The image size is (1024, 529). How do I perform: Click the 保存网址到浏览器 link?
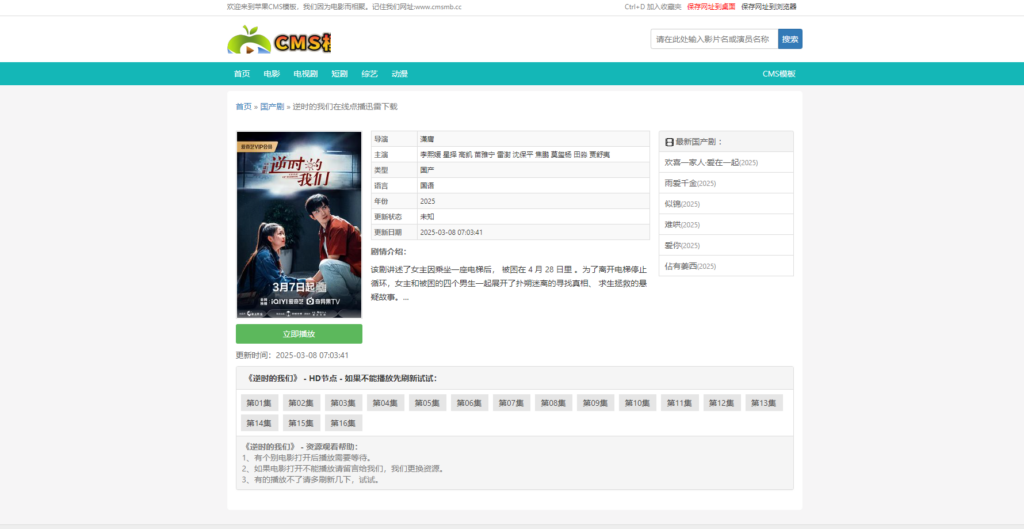(769, 7)
